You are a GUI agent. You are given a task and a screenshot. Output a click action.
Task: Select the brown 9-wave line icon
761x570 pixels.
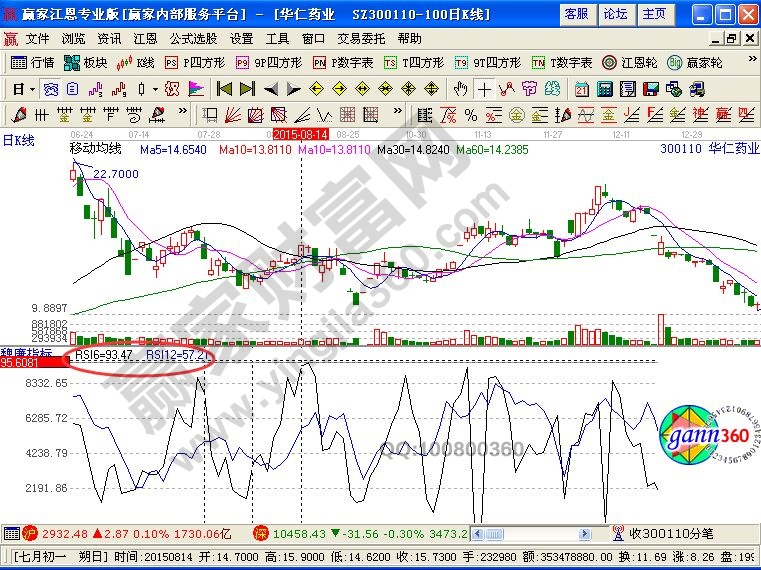pos(119,89)
